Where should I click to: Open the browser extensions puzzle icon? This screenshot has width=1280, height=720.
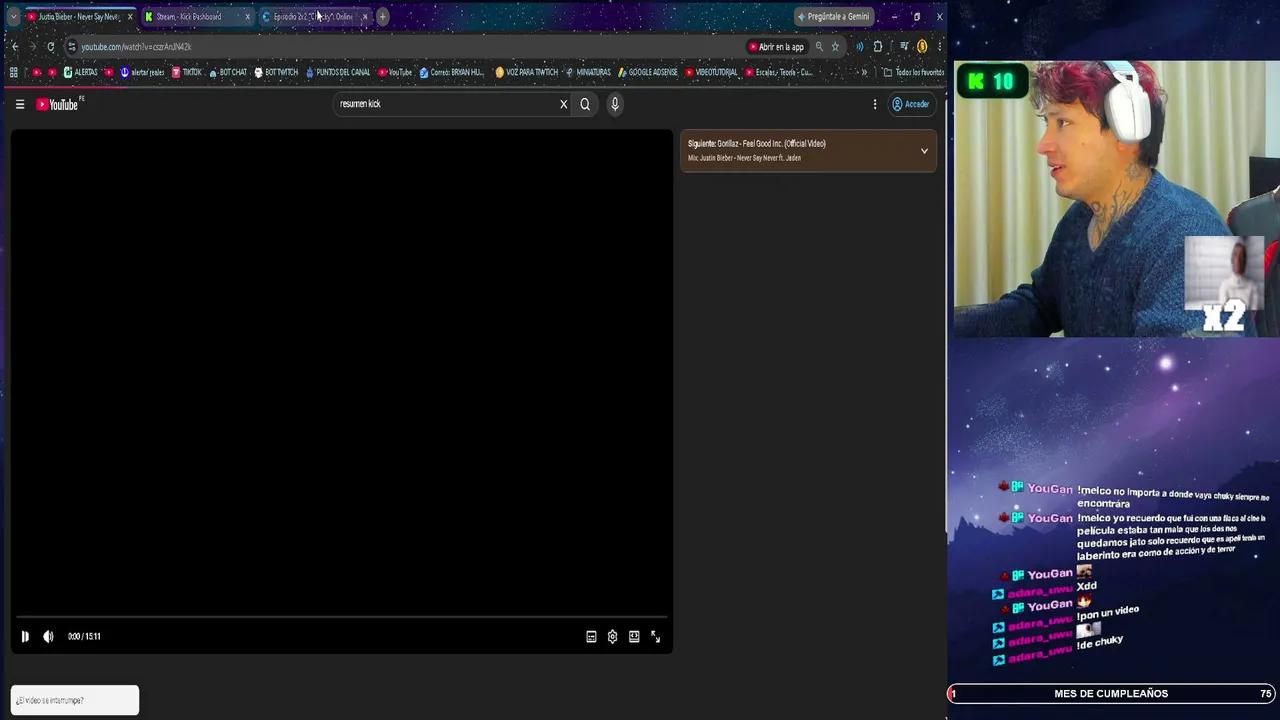click(x=878, y=47)
